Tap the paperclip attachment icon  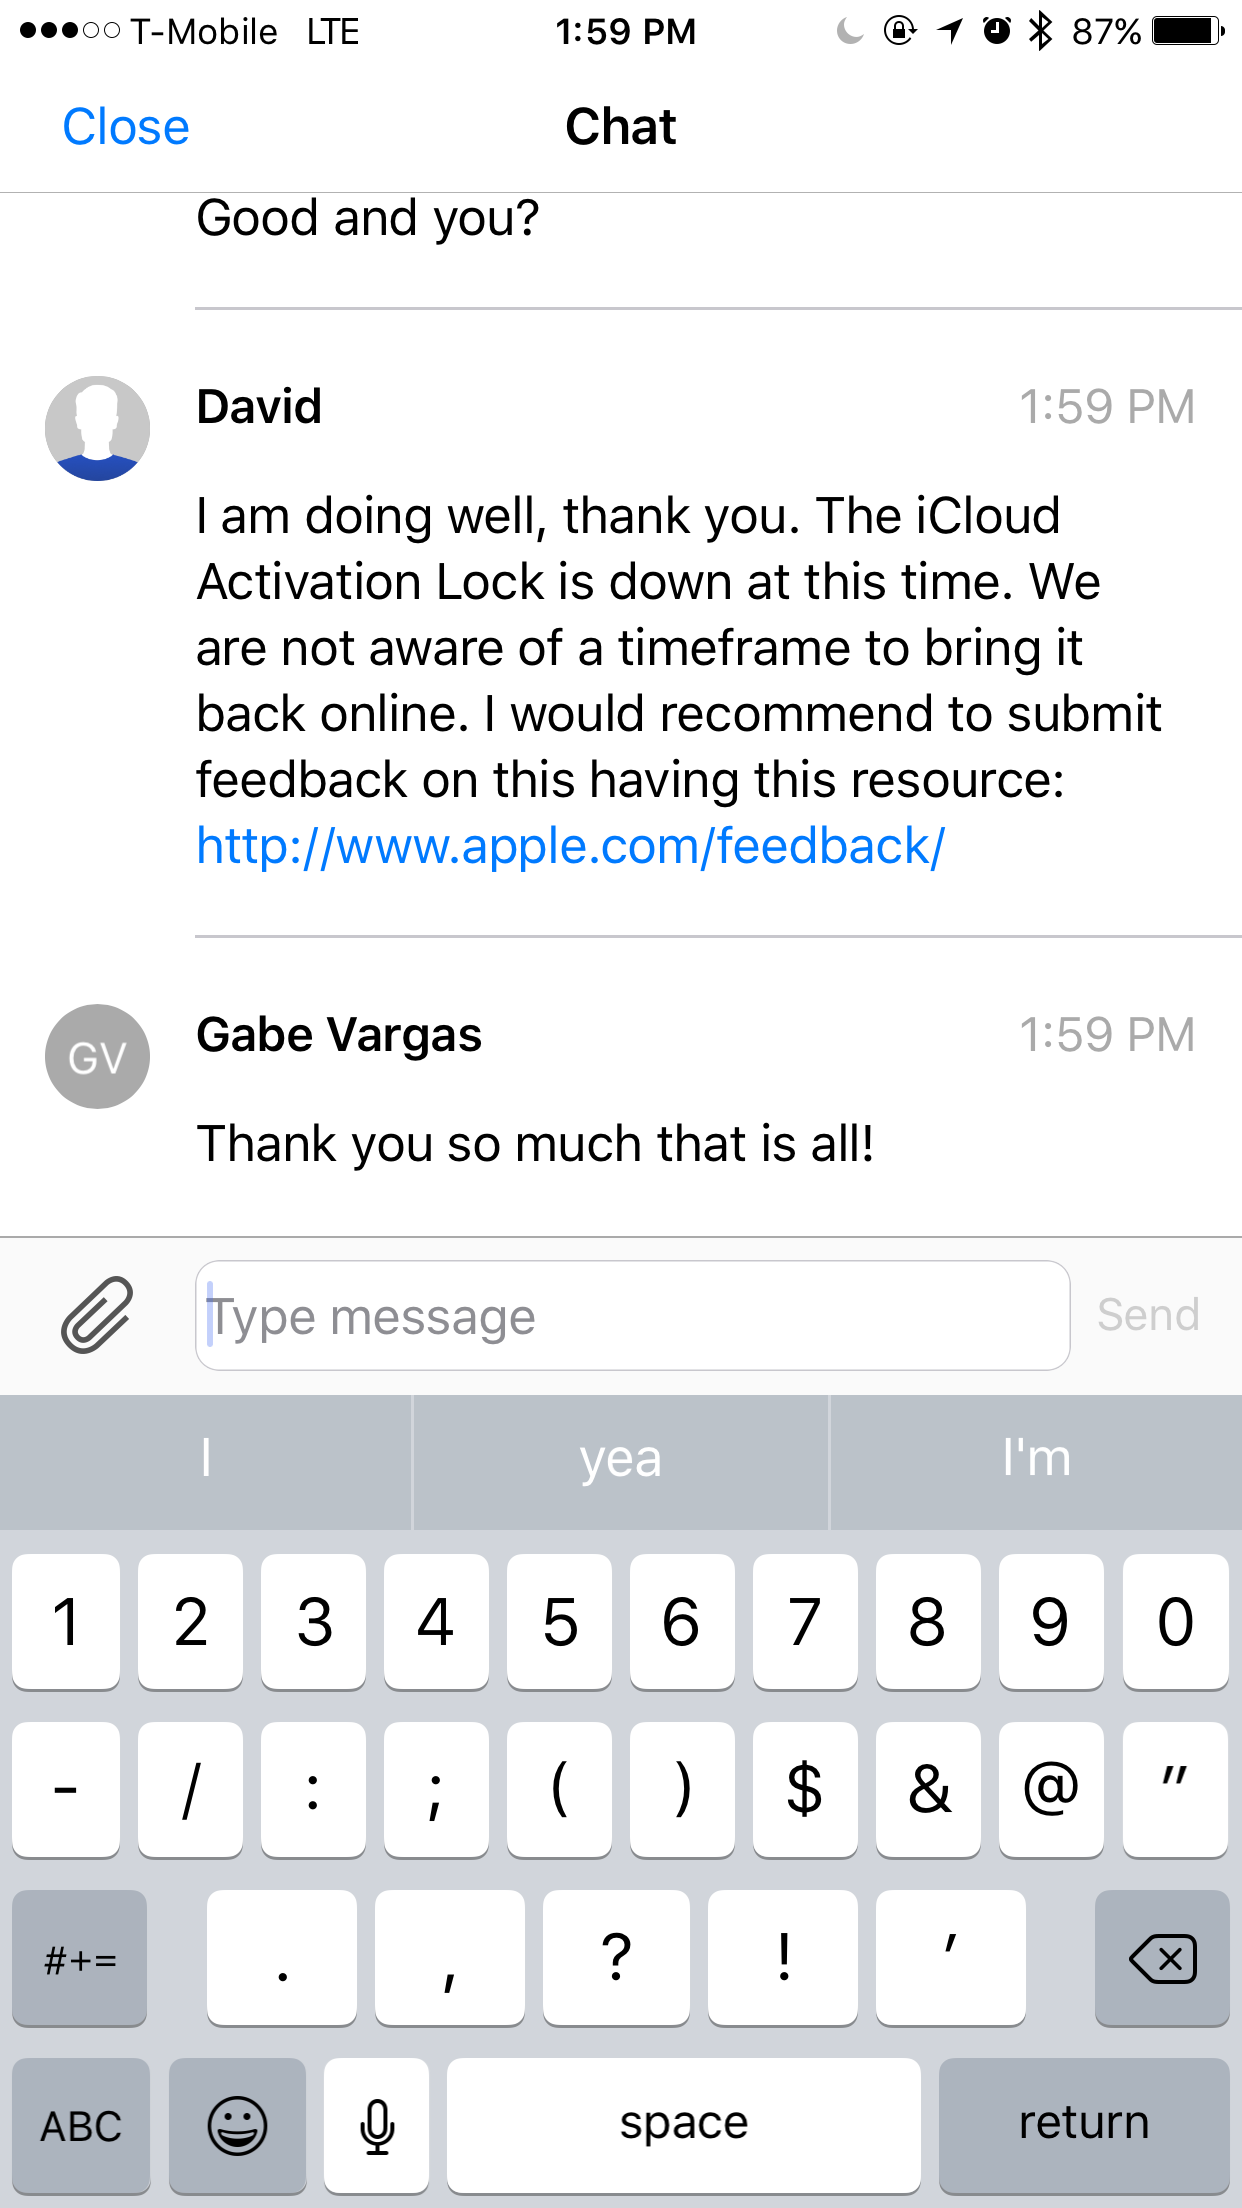97,1315
